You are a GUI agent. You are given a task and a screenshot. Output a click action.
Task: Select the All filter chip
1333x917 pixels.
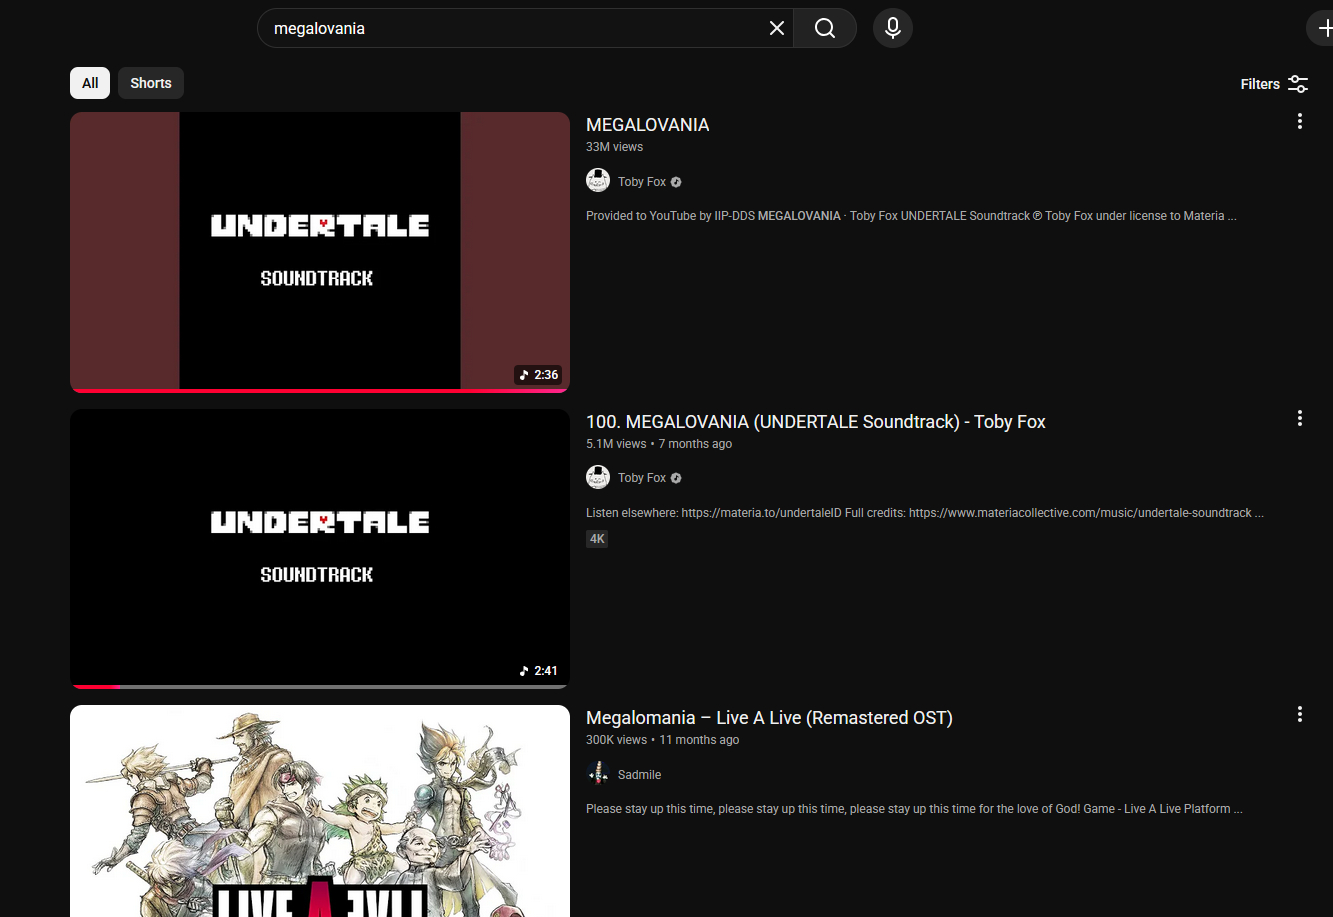click(90, 83)
